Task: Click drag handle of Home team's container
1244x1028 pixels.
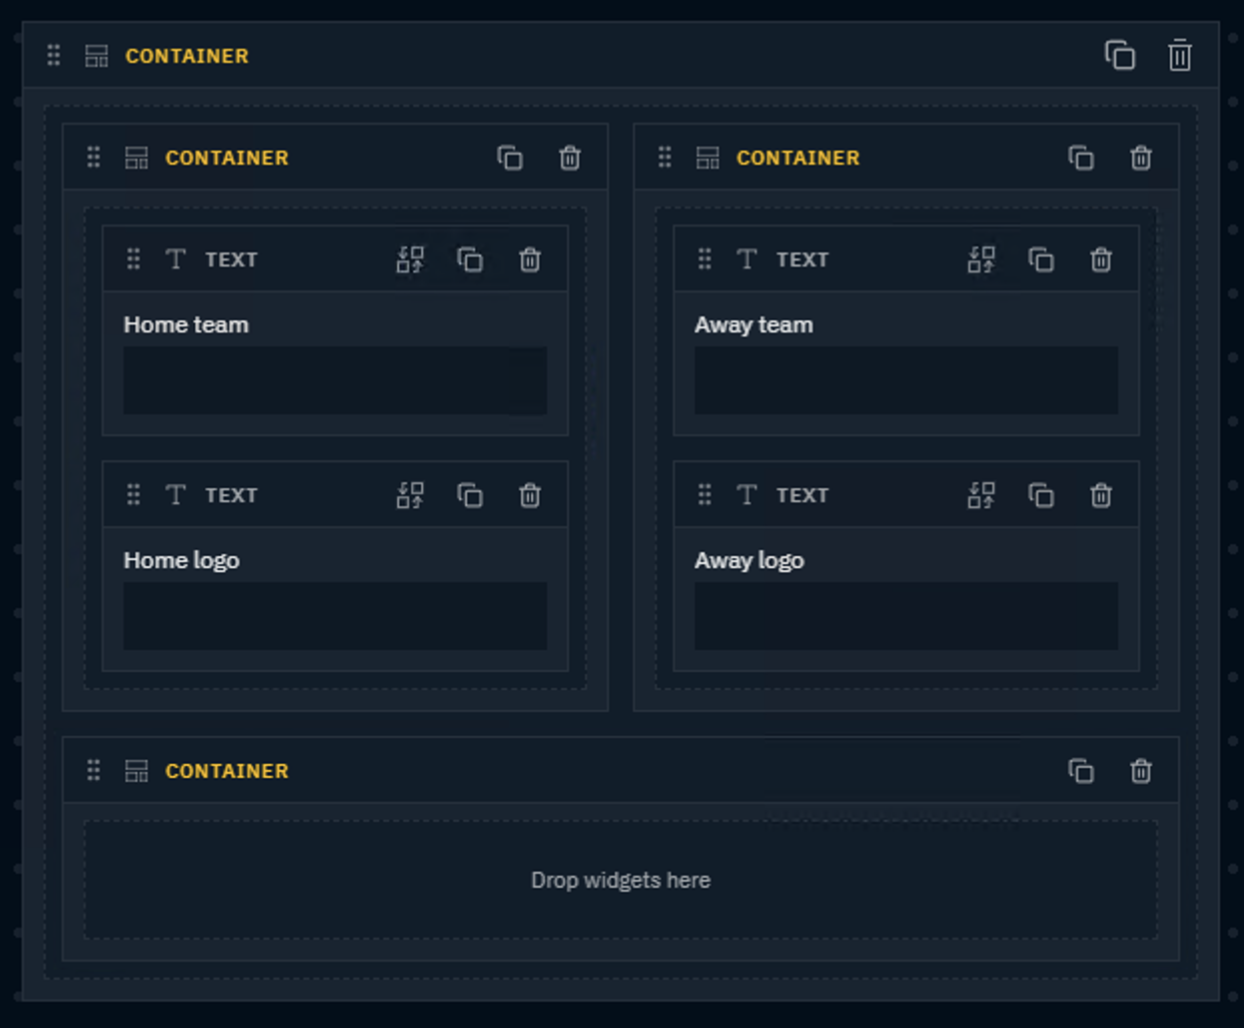Action: [94, 157]
